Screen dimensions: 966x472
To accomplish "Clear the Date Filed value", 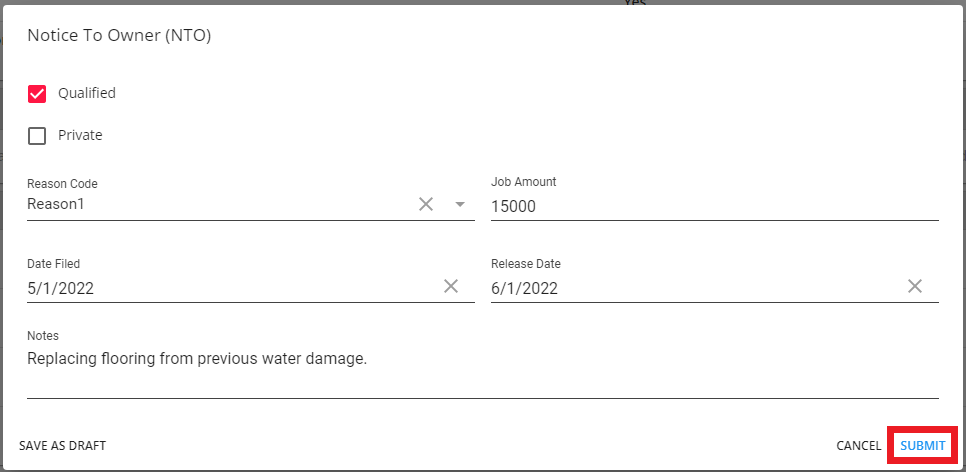I will tap(451, 287).
